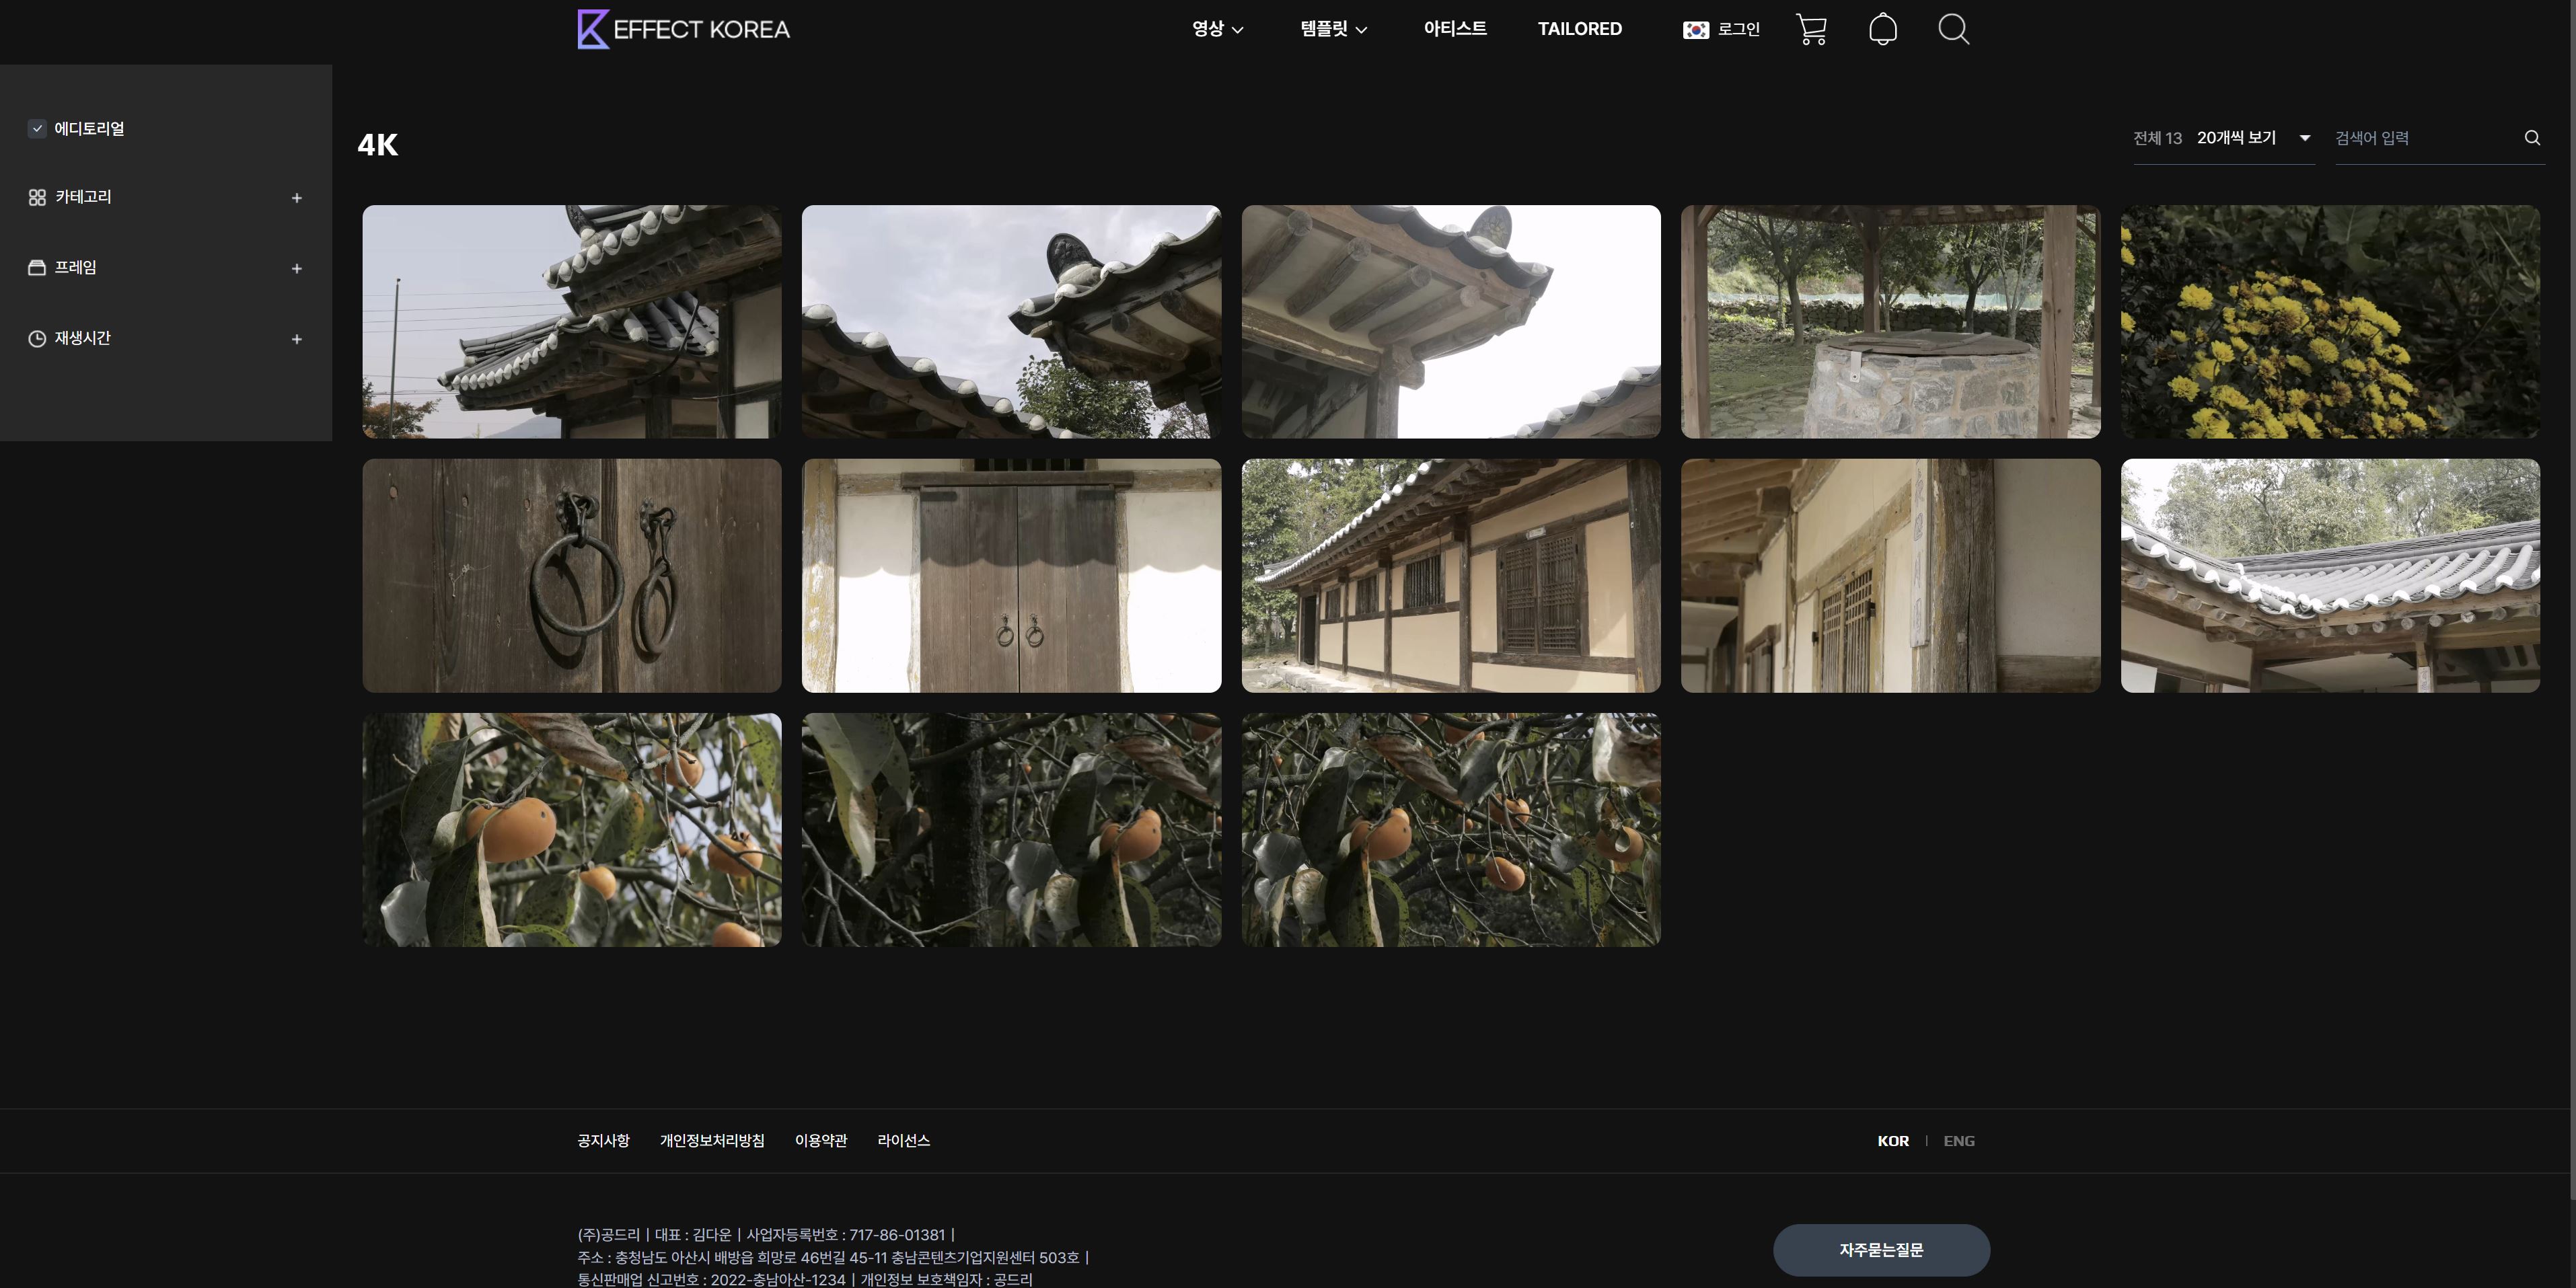Expand the 프레임 filter plus
The image size is (2576, 1288).
[x=296, y=268]
